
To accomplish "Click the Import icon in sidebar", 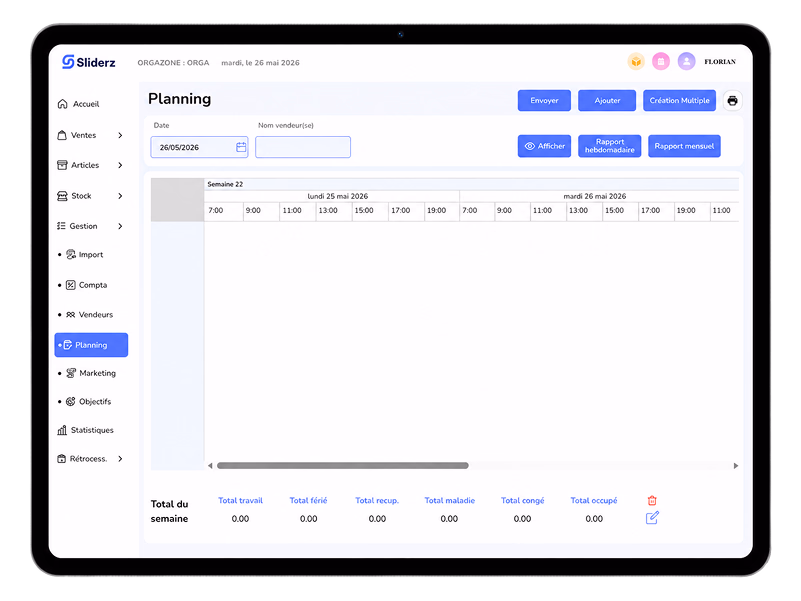I will pos(71,255).
